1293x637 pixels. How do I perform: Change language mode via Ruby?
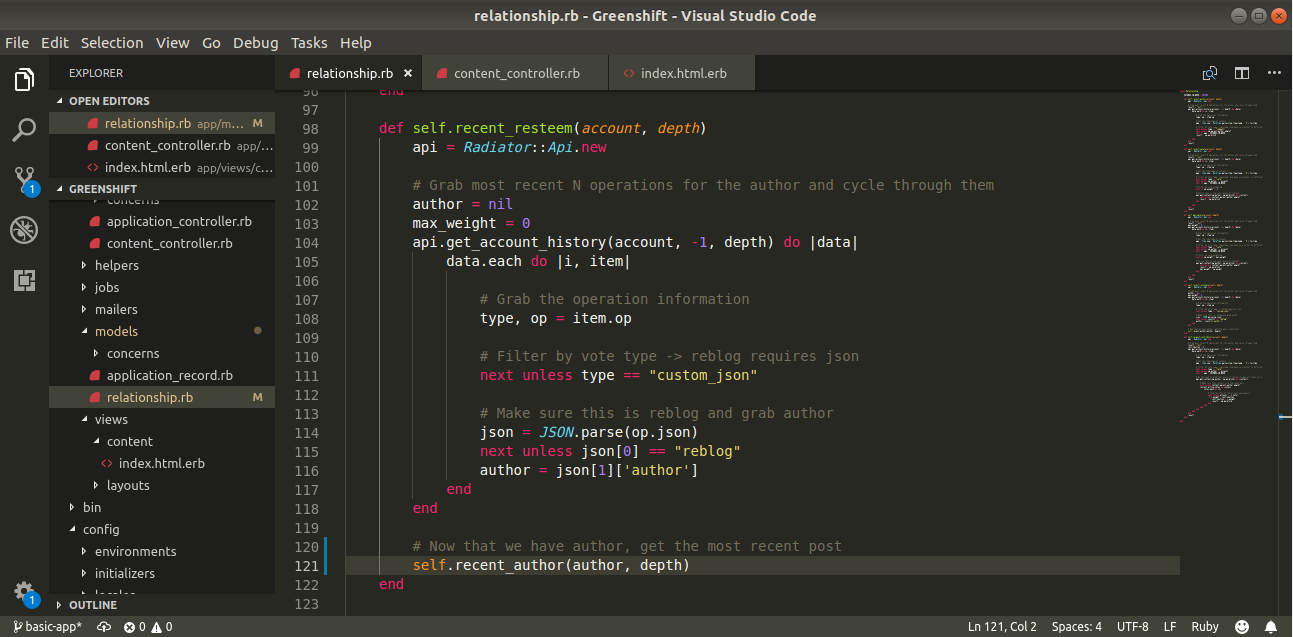[x=1205, y=626]
